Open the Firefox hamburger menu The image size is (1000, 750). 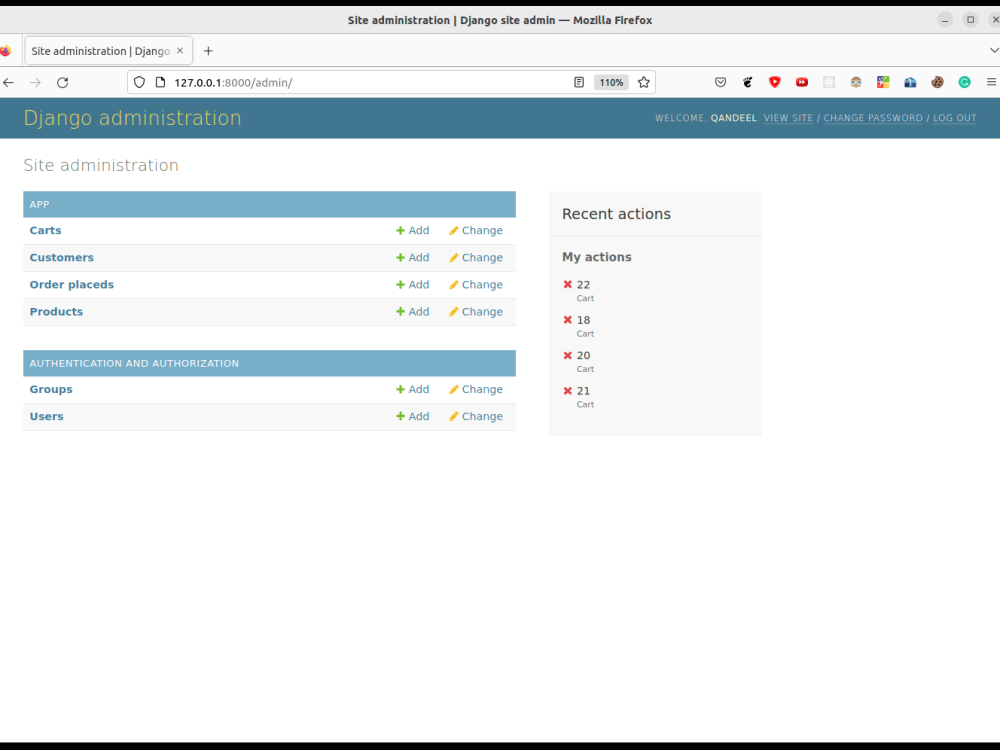(991, 82)
